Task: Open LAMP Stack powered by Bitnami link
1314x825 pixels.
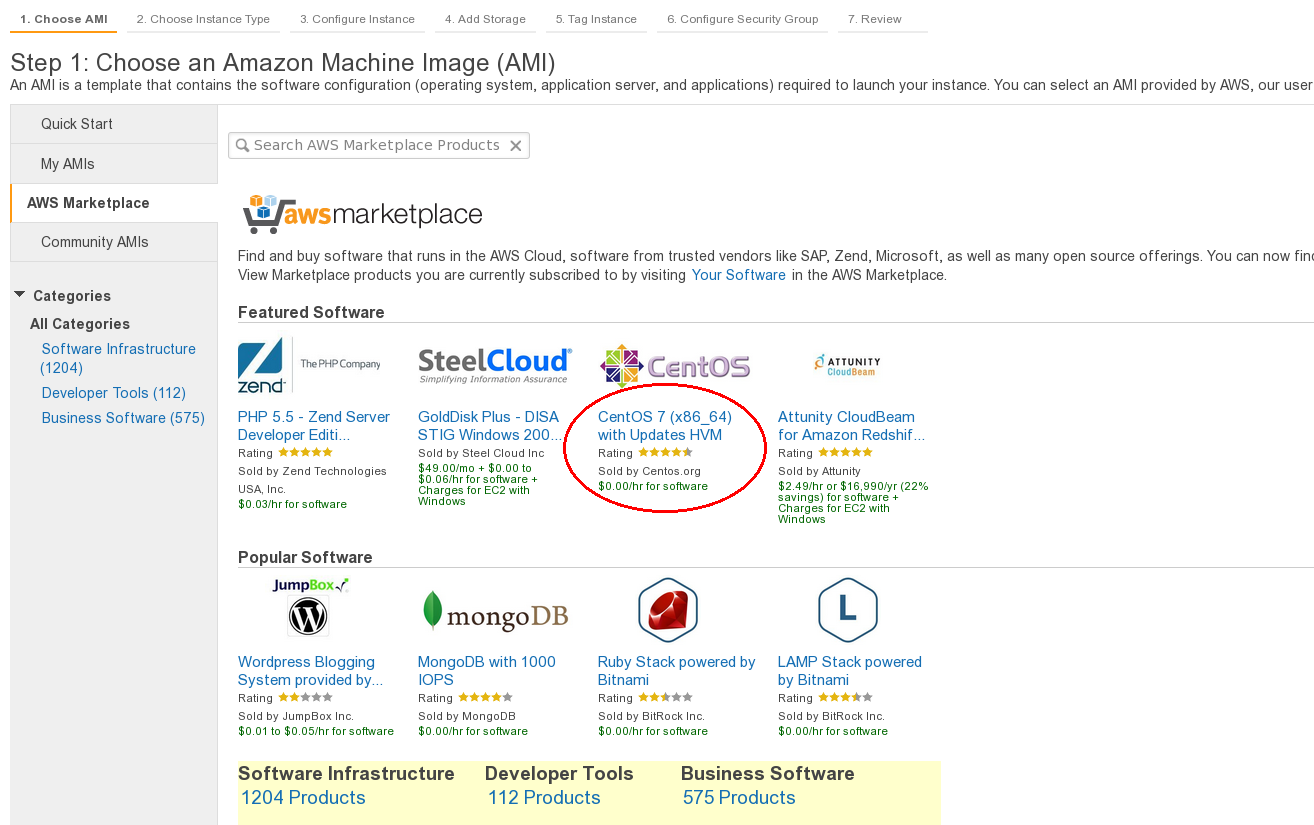Action: click(x=850, y=671)
